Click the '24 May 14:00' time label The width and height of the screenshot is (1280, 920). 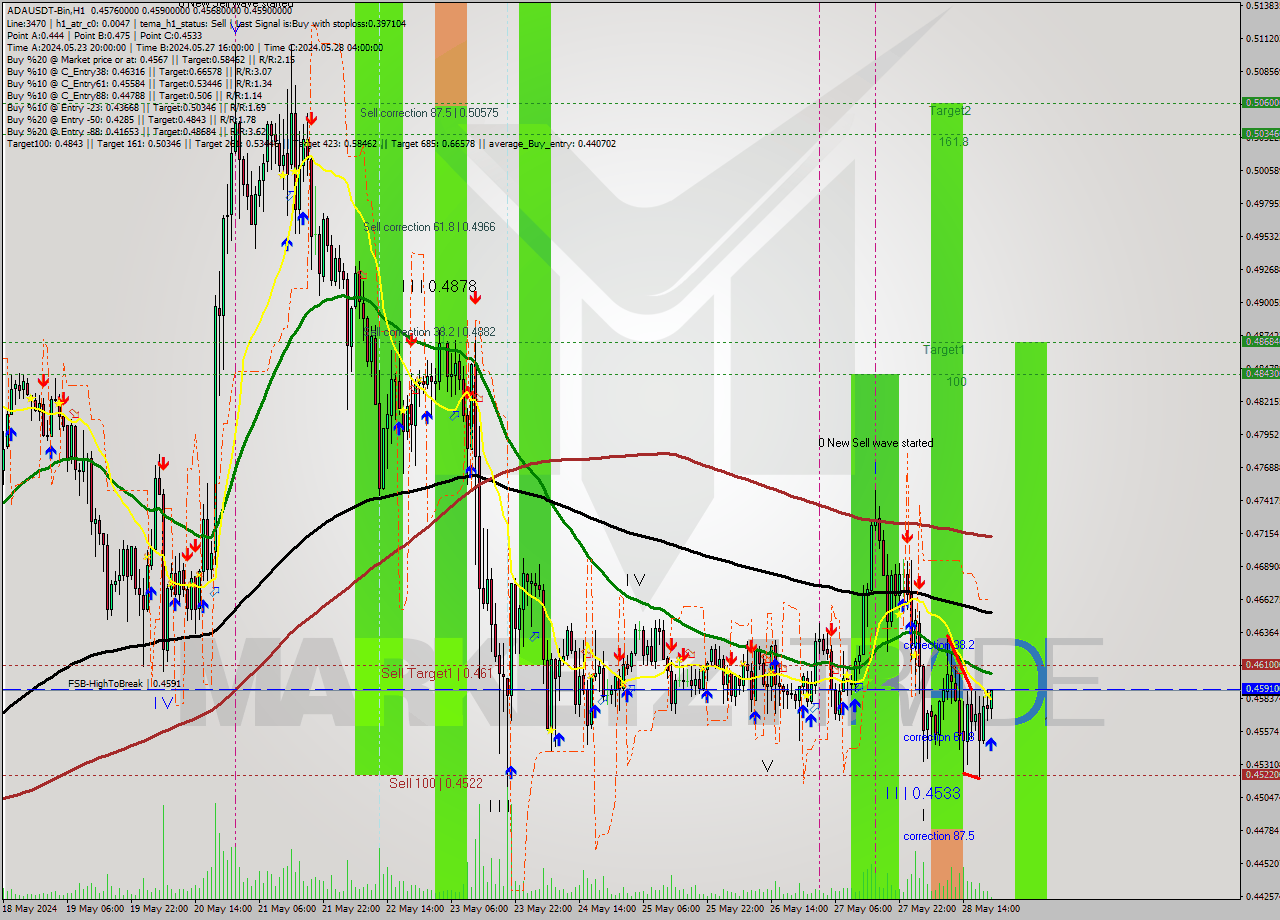click(606, 909)
